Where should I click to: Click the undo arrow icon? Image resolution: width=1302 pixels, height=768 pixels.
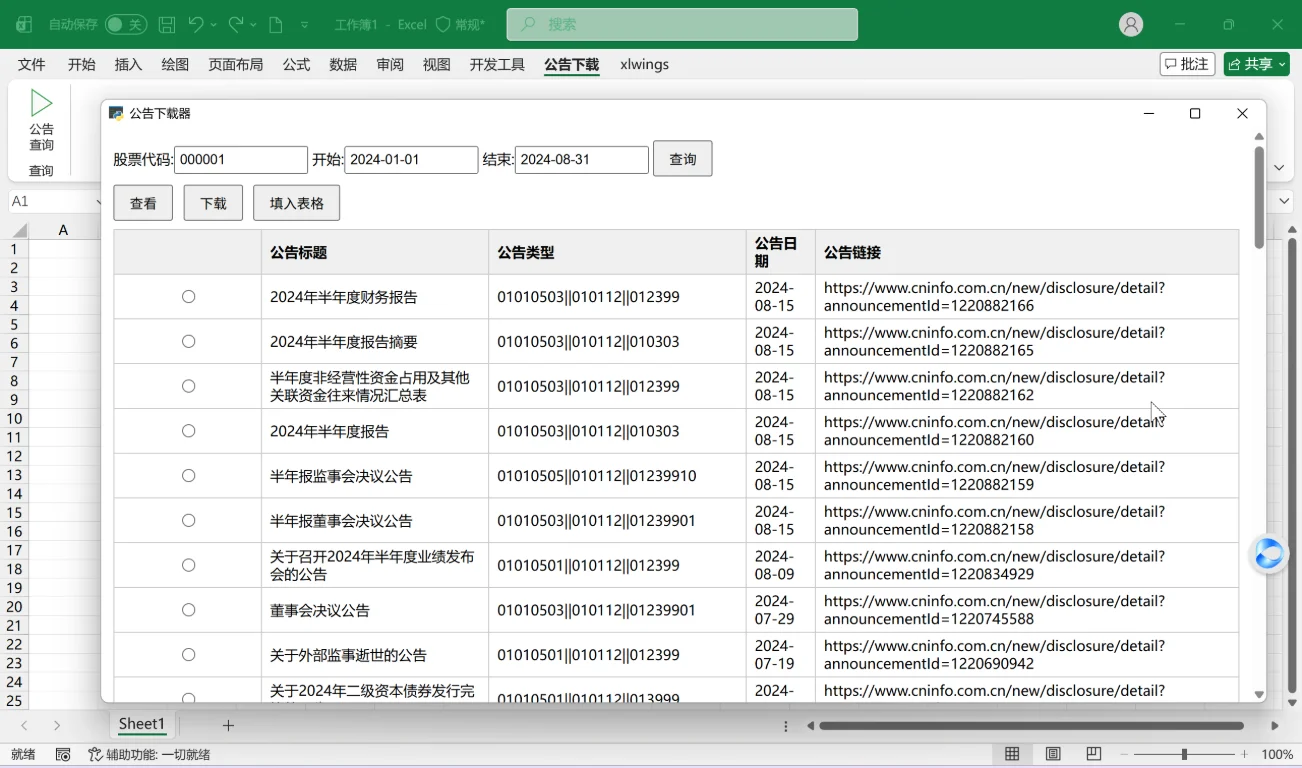pyautogui.click(x=196, y=25)
